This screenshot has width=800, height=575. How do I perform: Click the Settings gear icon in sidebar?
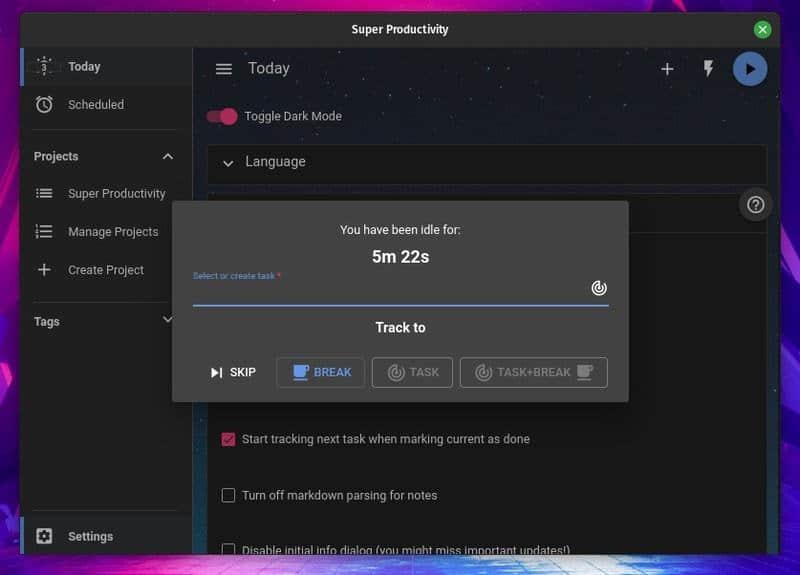[44, 536]
